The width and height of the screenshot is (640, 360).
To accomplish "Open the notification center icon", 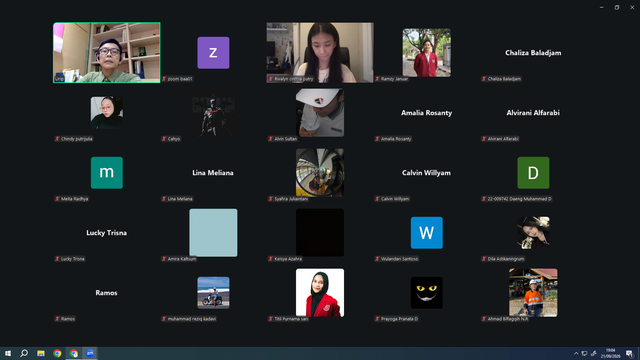I will [629, 353].
